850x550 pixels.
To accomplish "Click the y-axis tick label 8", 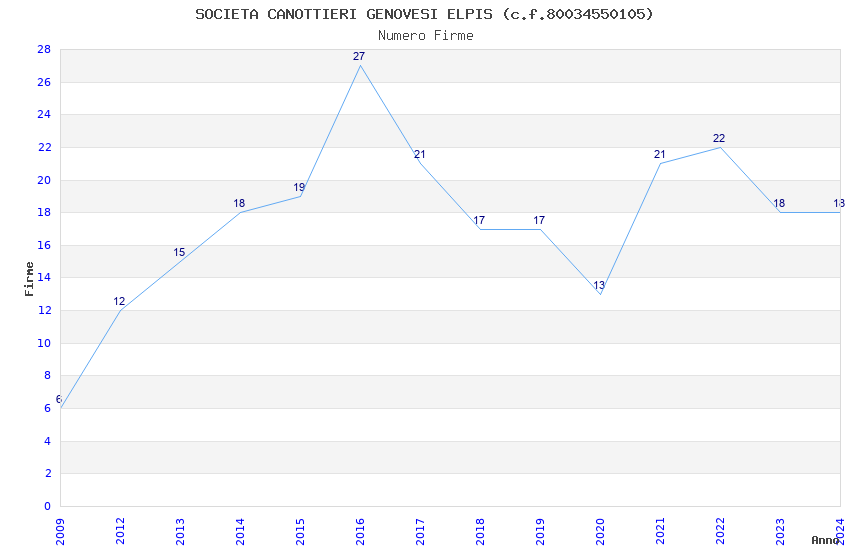I will (x=48, y=376).
